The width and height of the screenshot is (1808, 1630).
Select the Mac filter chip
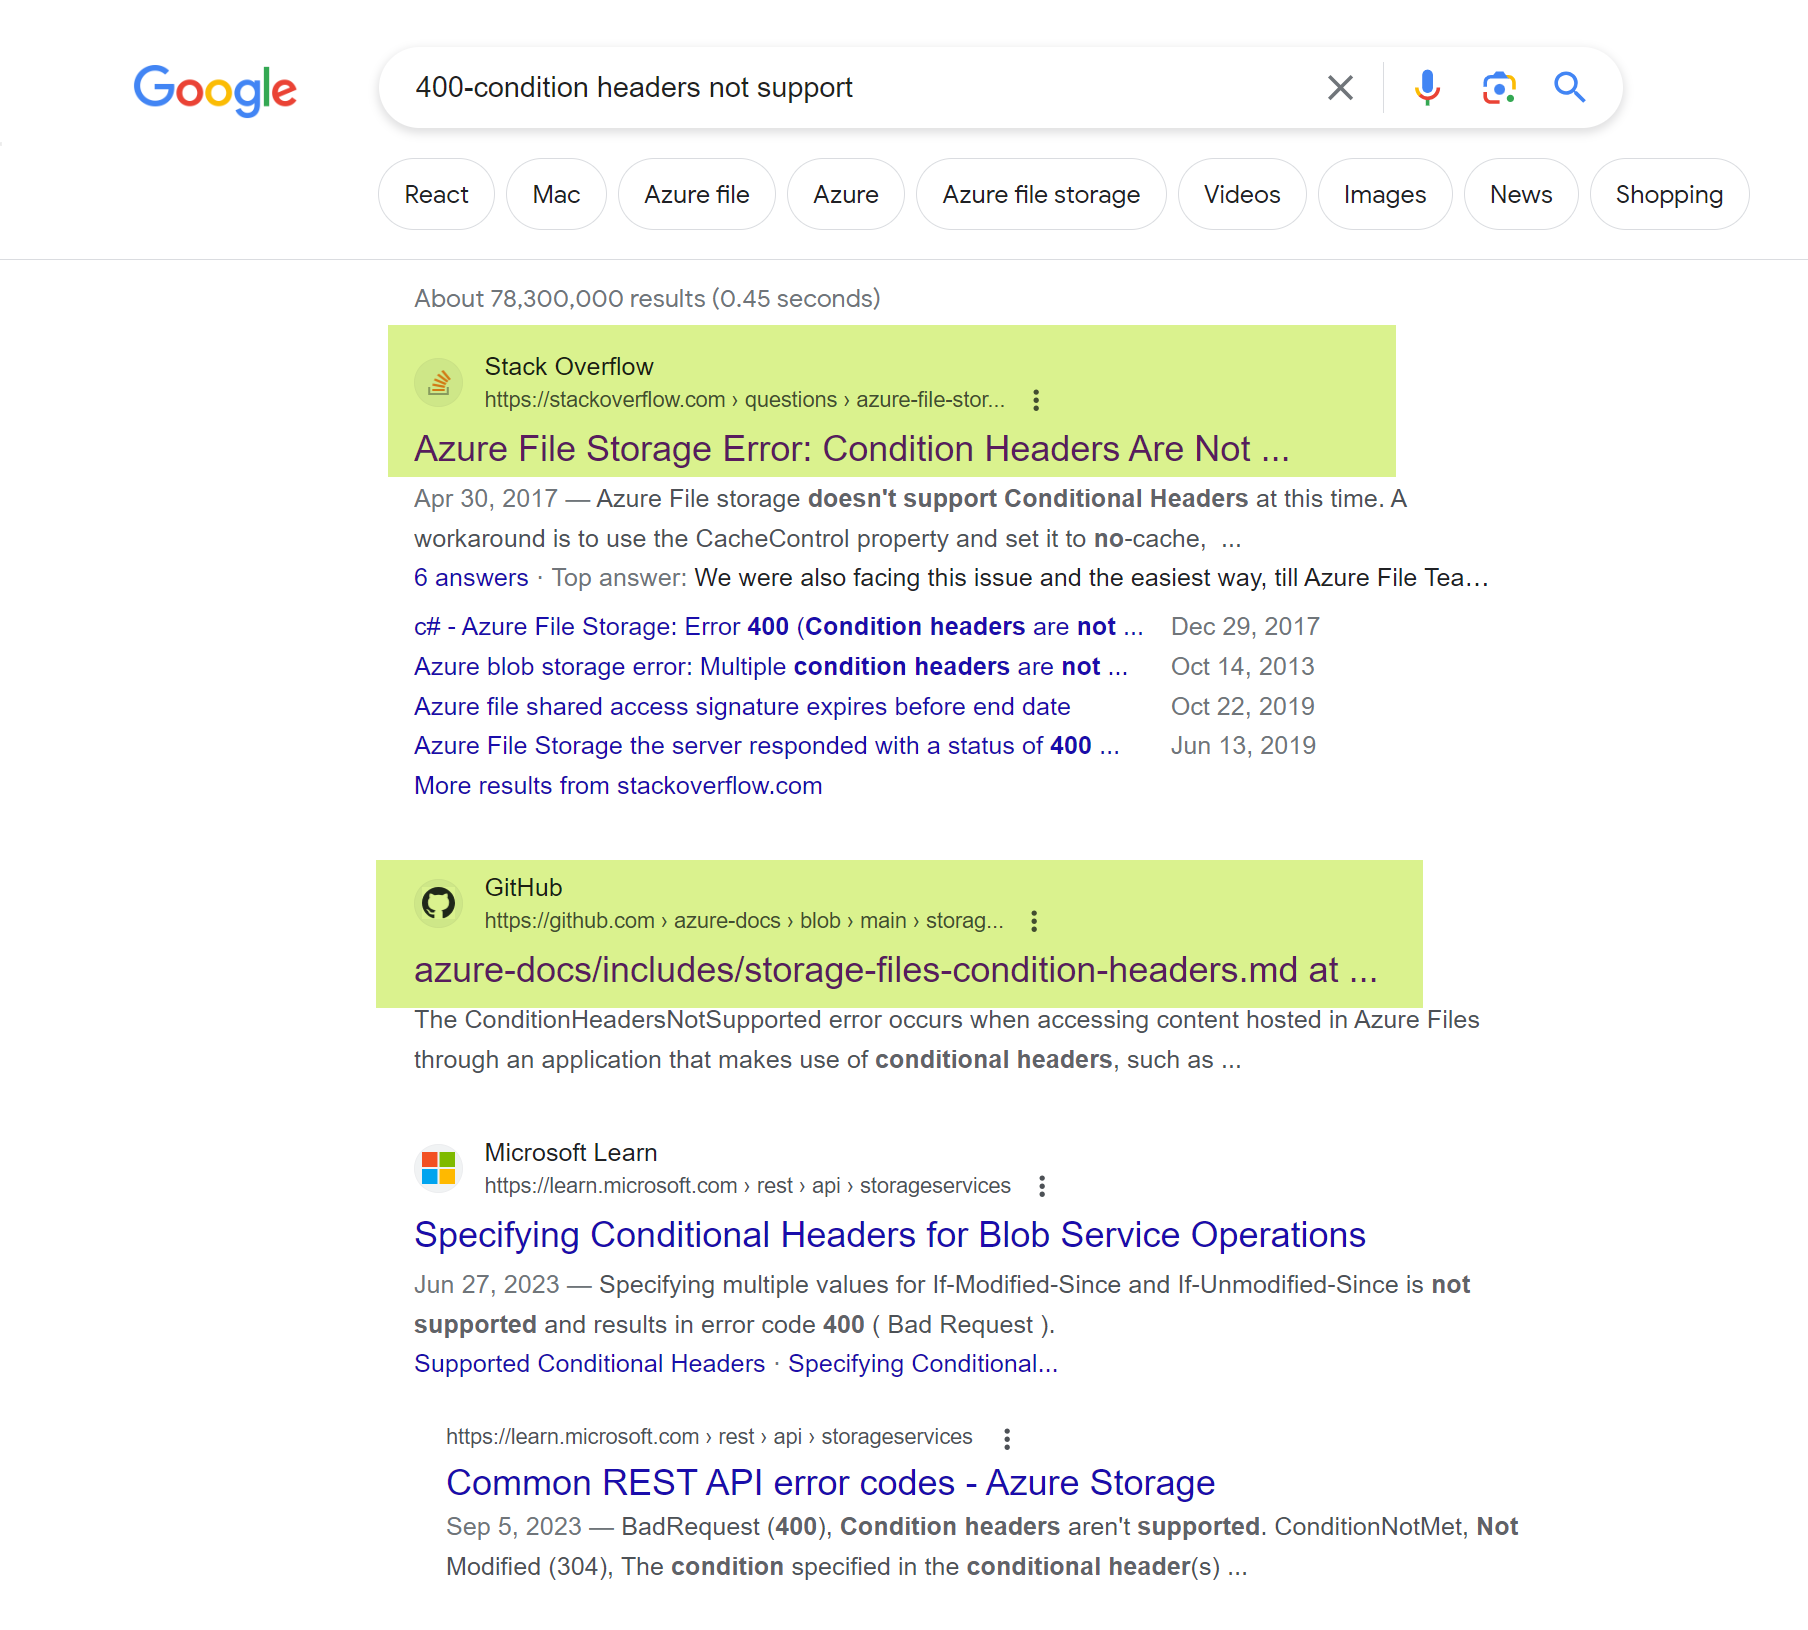click(556, 194)
